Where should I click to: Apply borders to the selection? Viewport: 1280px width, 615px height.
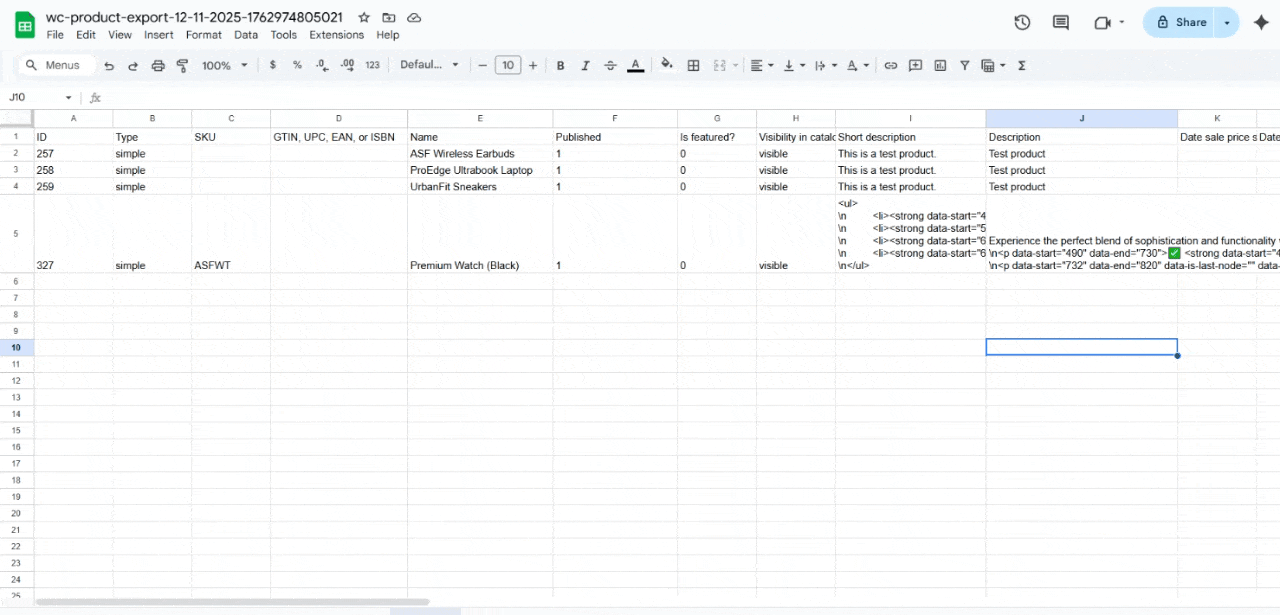[x=693, y=65]
